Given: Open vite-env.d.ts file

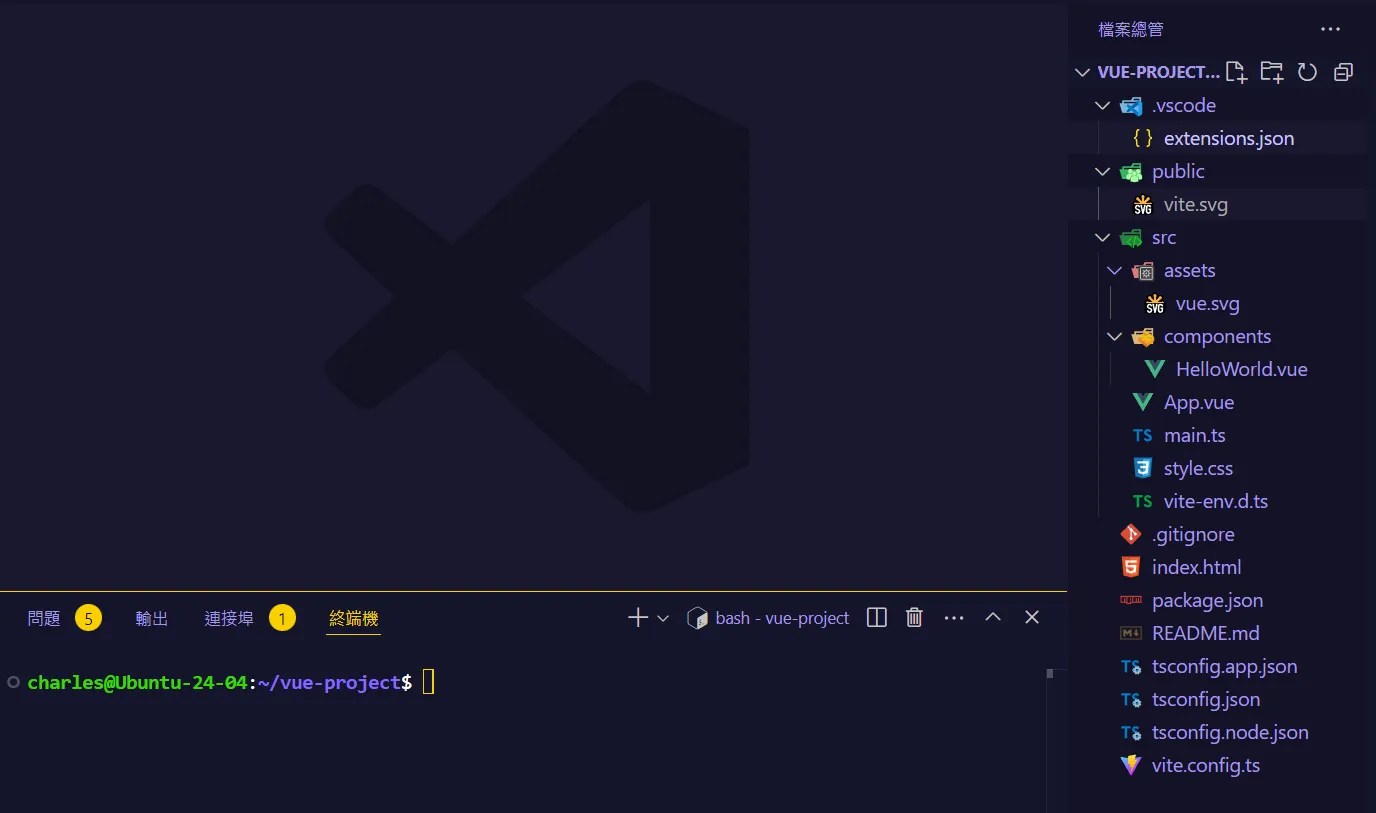Looking at the screenshot, I should tap(1217, 501).
